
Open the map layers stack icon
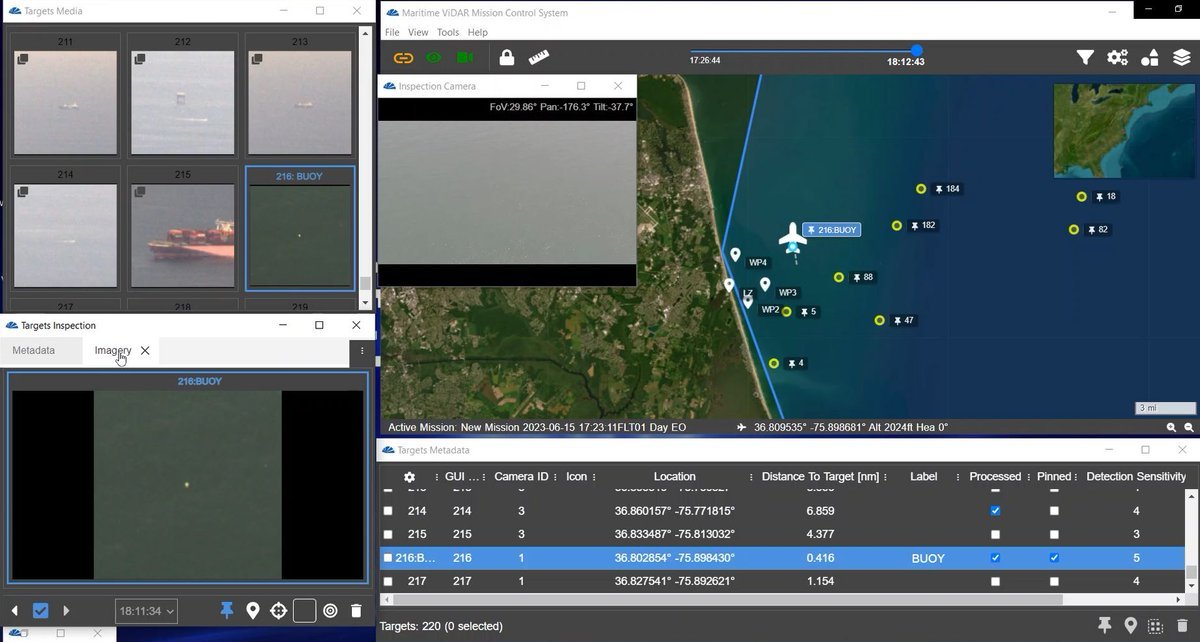pyautogui.click(x=1181, y=58)
